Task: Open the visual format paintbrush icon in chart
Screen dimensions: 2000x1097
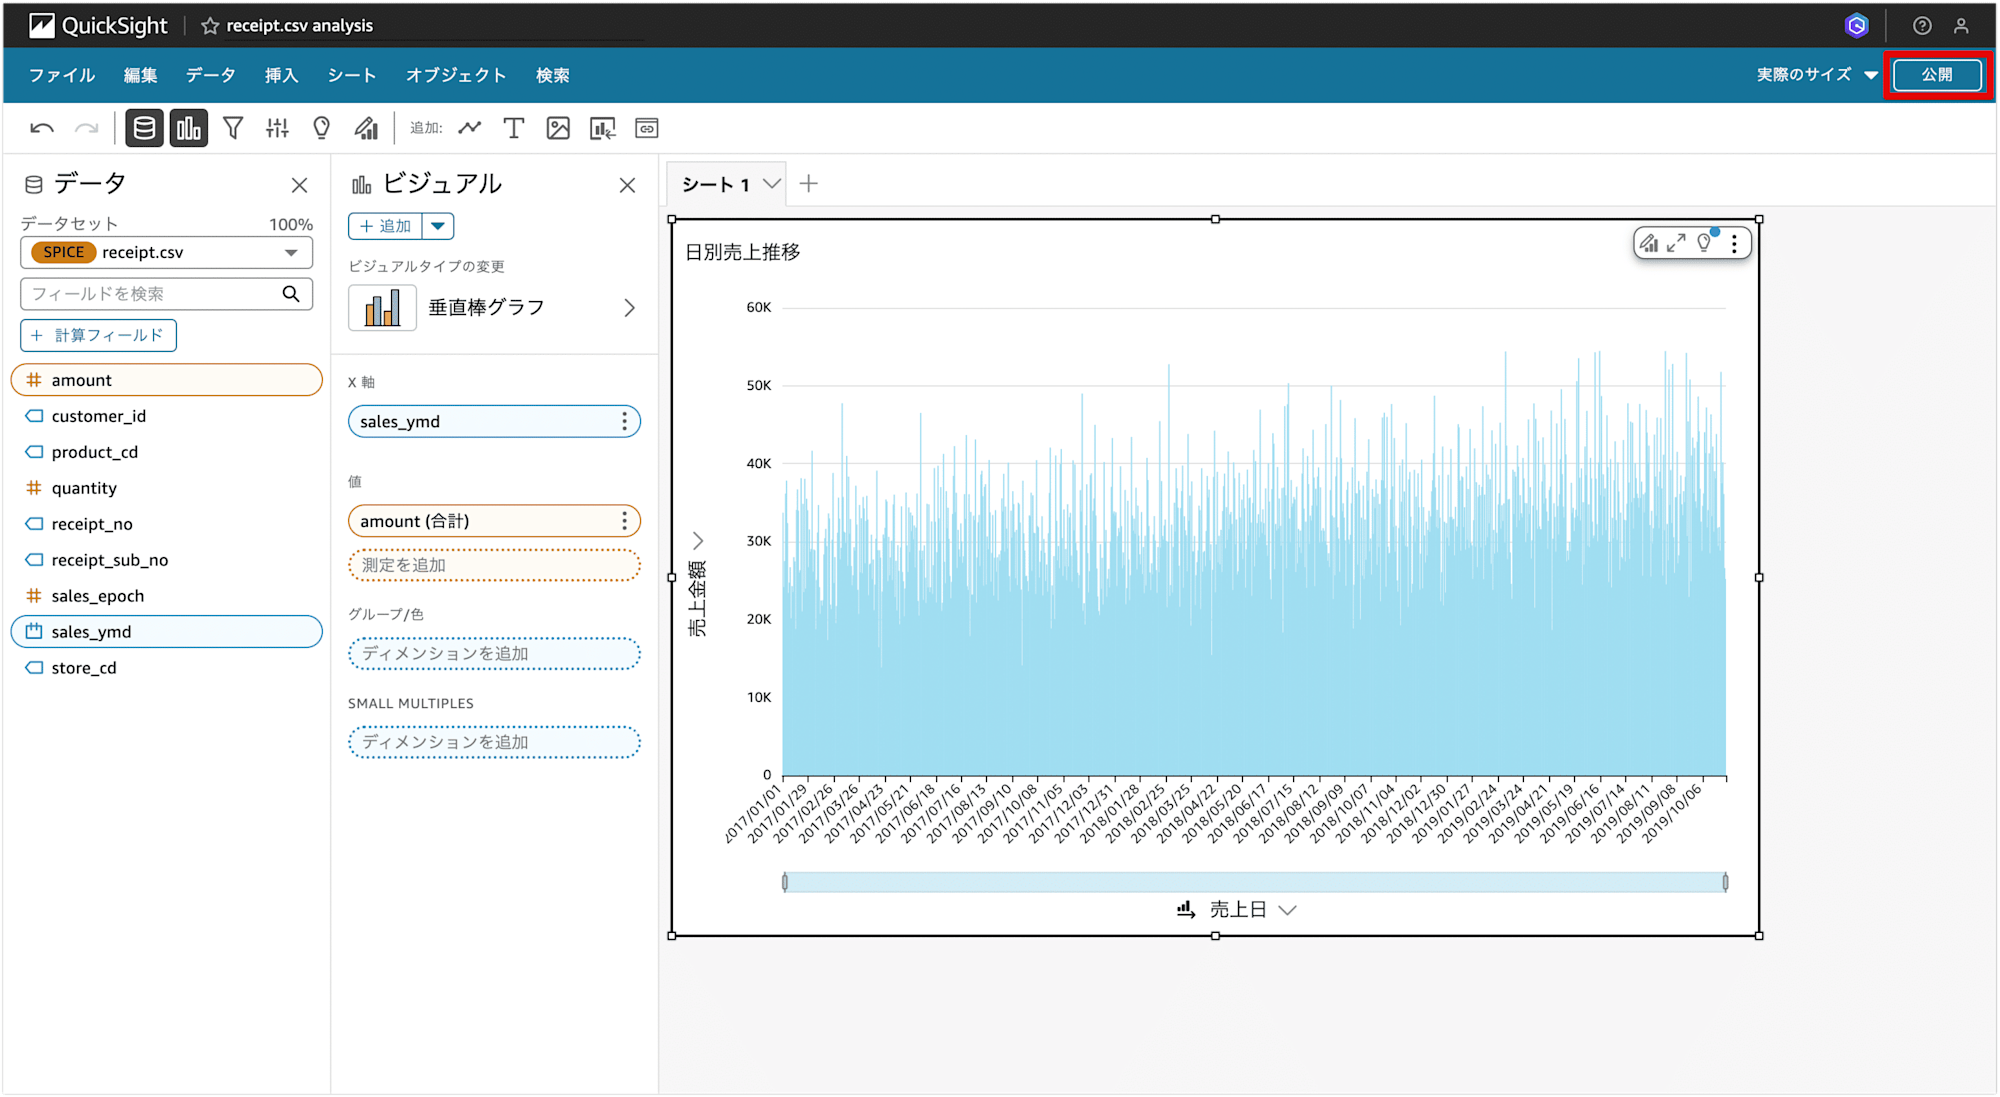Action: click(x=1649, y=243)
